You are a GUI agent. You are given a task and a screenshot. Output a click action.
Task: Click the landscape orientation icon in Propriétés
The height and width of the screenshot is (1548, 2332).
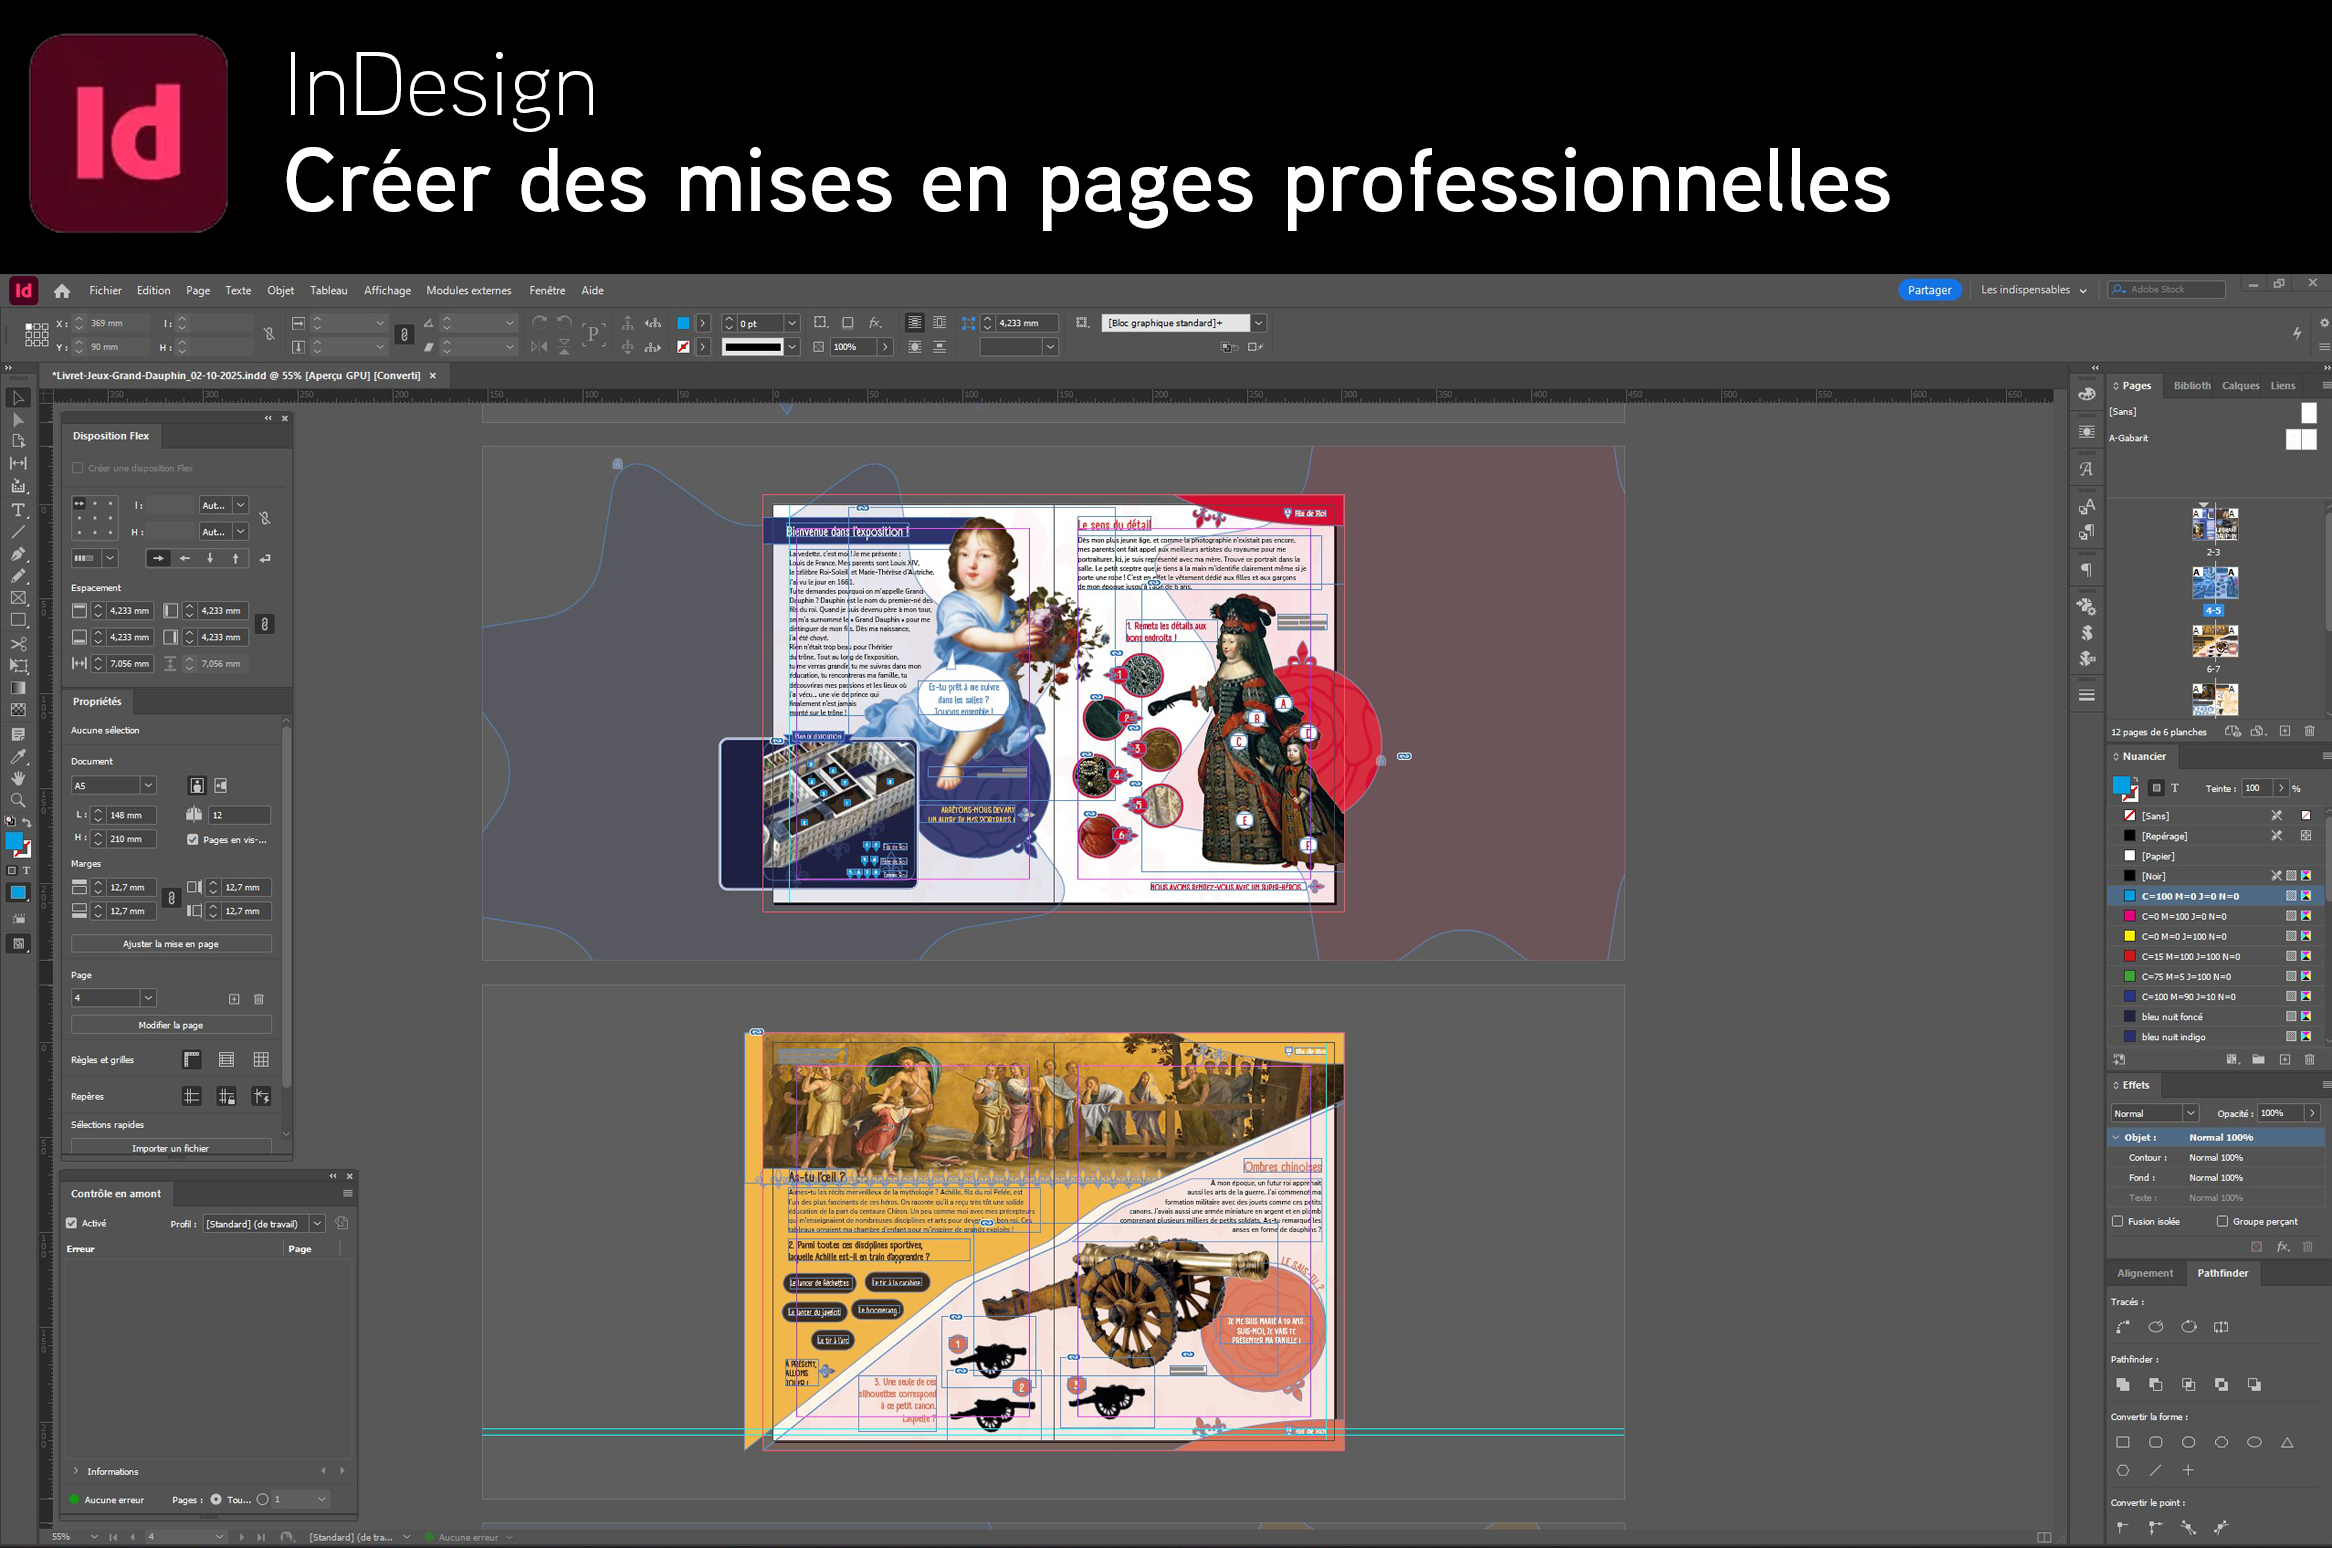click(221, 785)
